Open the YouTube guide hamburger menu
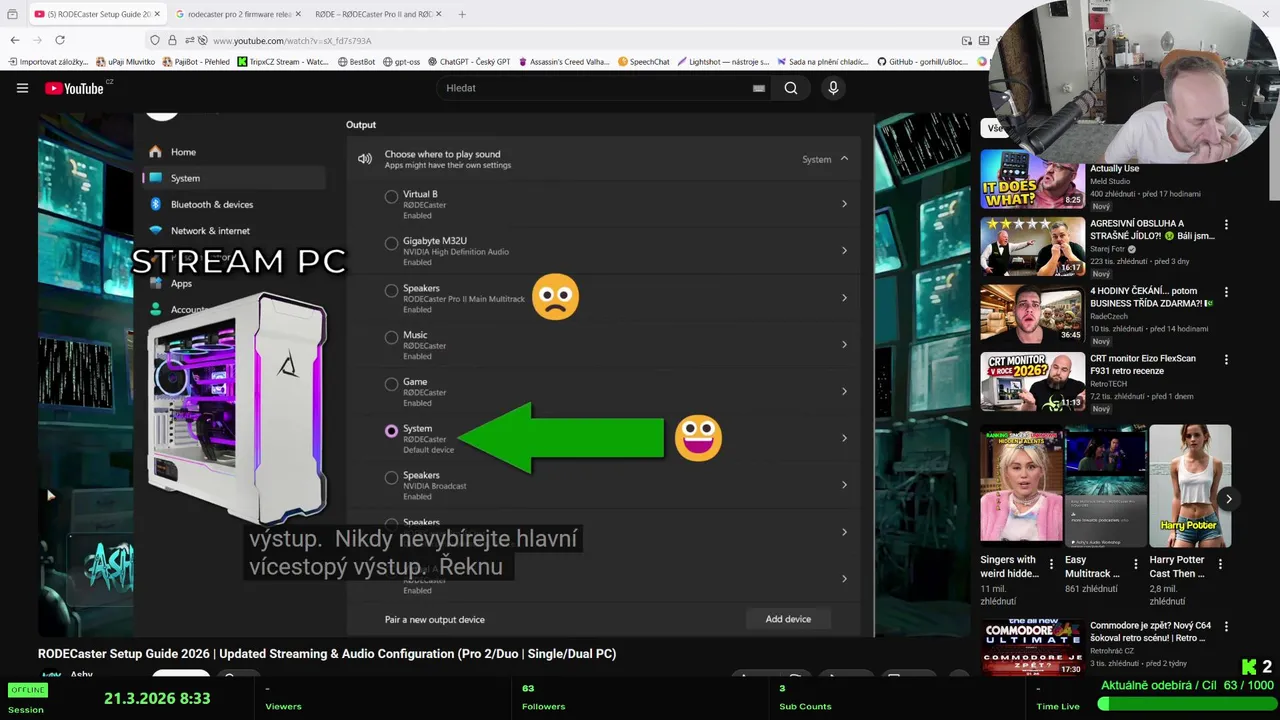 pos(22,88)
